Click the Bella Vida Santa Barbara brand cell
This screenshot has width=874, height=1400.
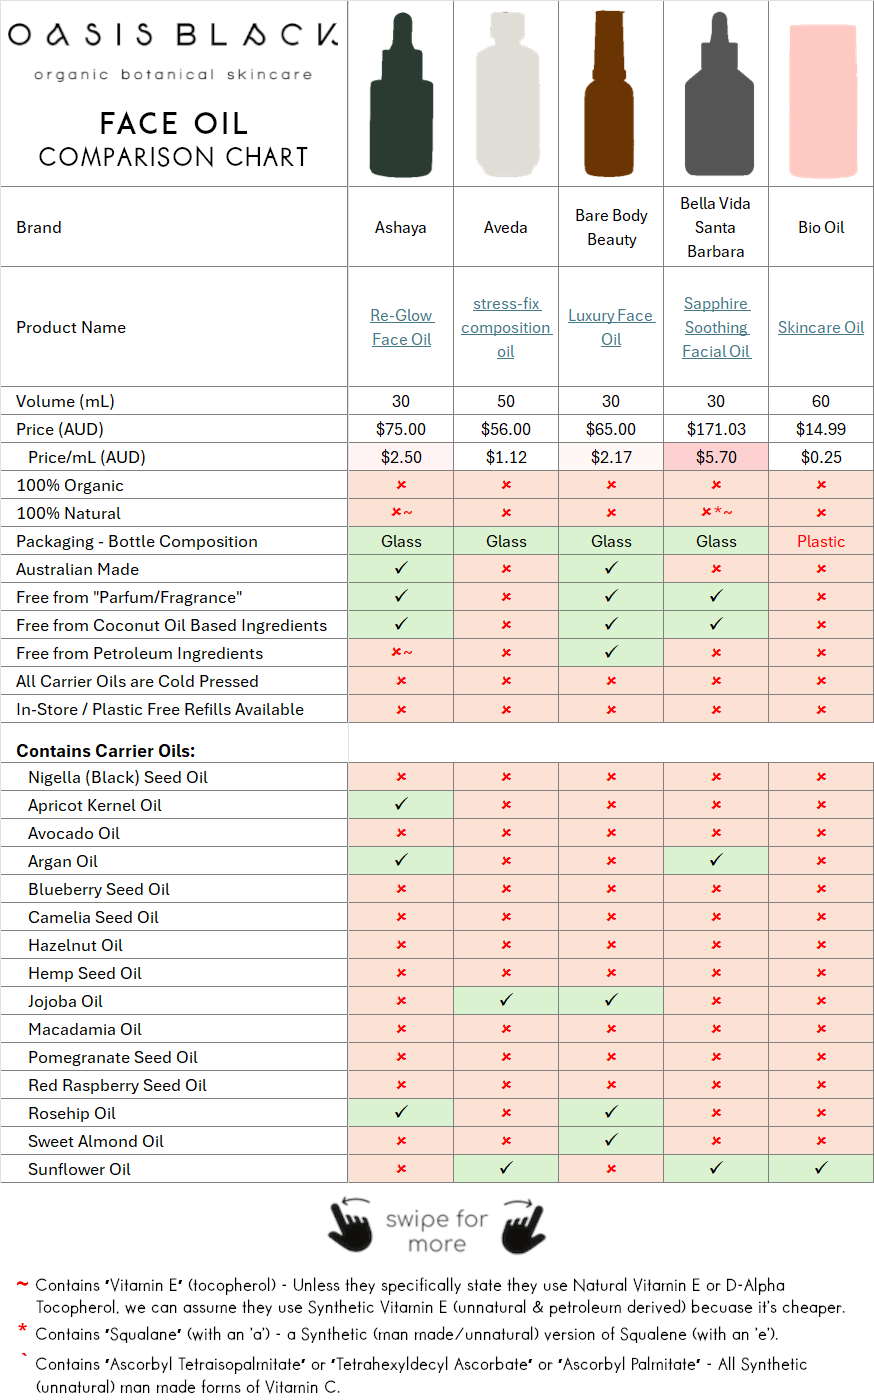716,227
